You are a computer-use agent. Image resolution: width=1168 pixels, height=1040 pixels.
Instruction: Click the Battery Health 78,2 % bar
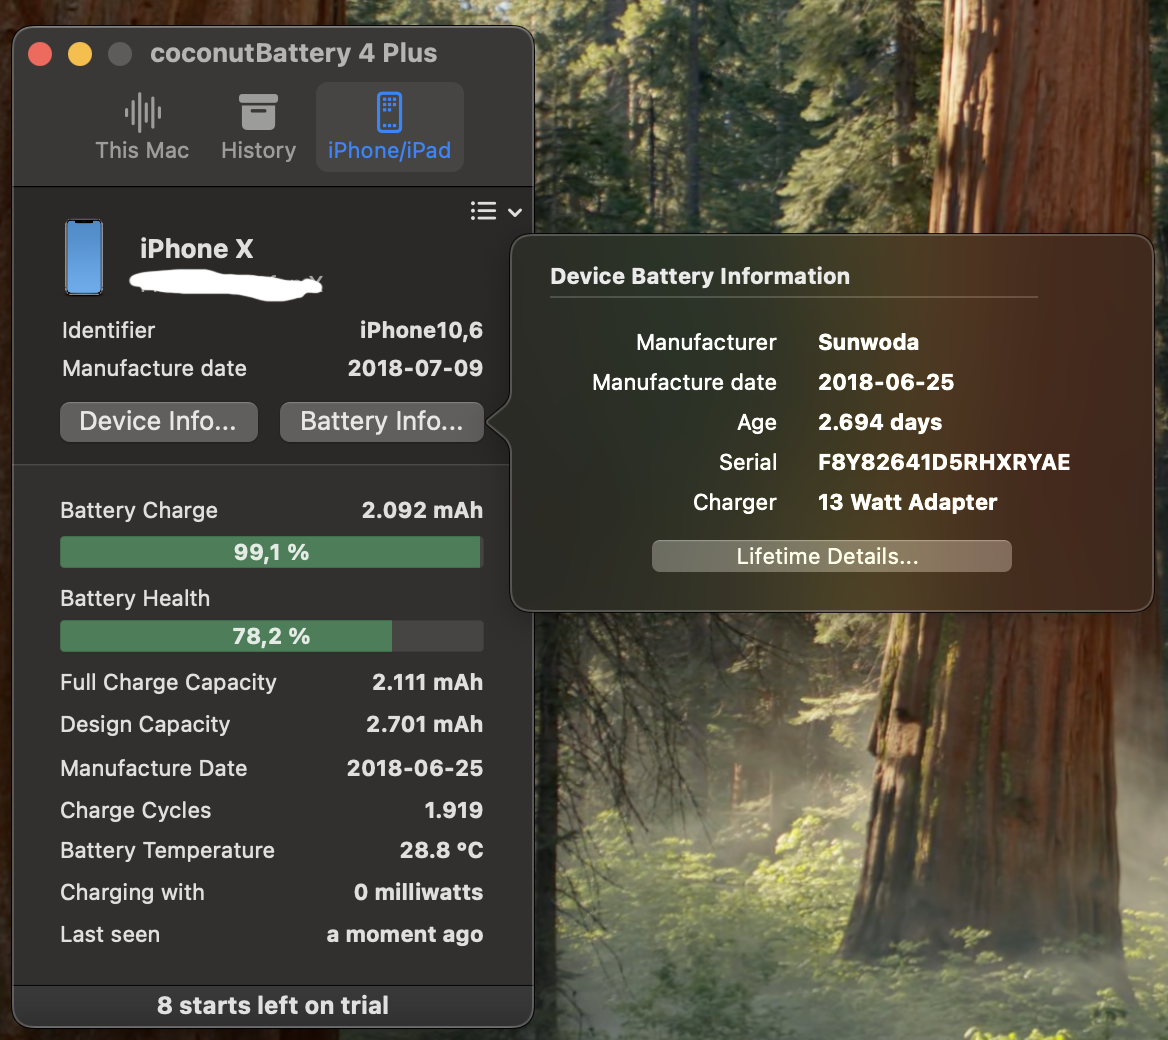271,636
